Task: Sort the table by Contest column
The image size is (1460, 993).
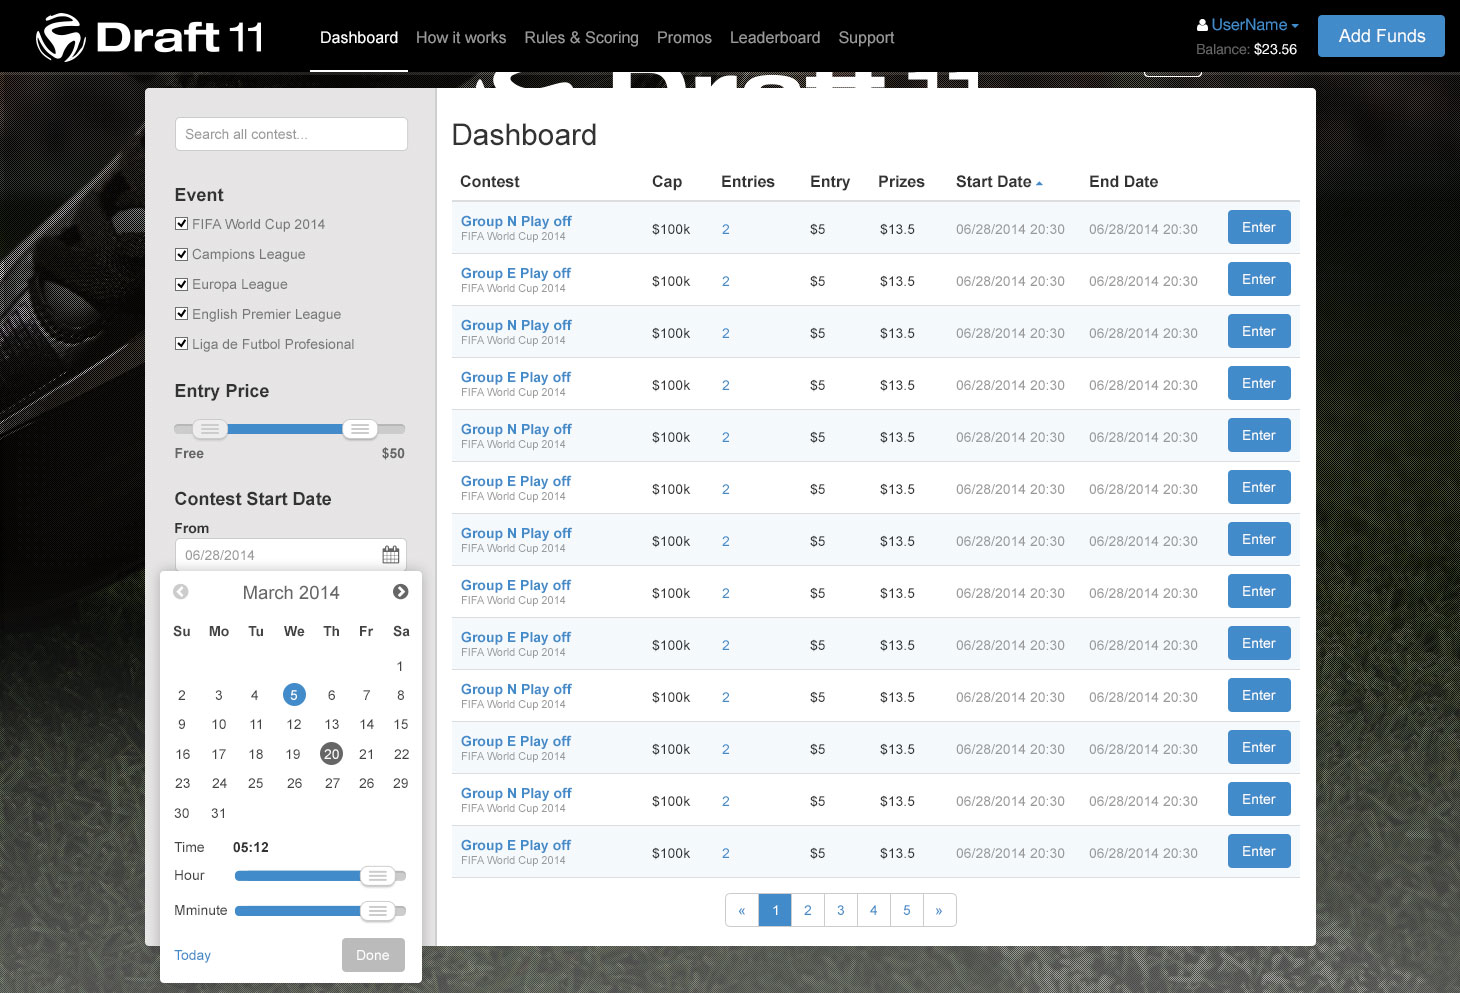Action: click(490, 182)
